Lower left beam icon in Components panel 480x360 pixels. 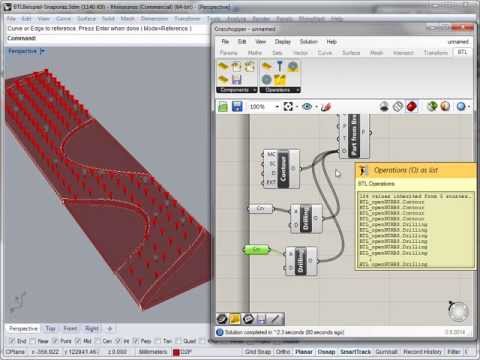pos(223,80)
